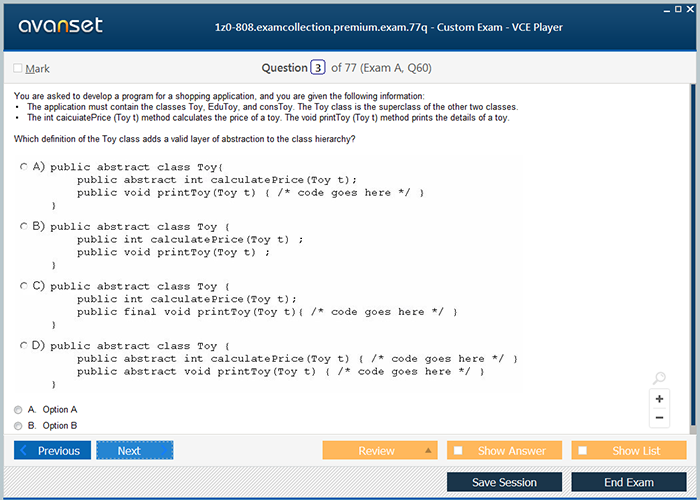Click the magnifier search icon
The height and width of the screenshot is (500, 700).
point(659,378)
